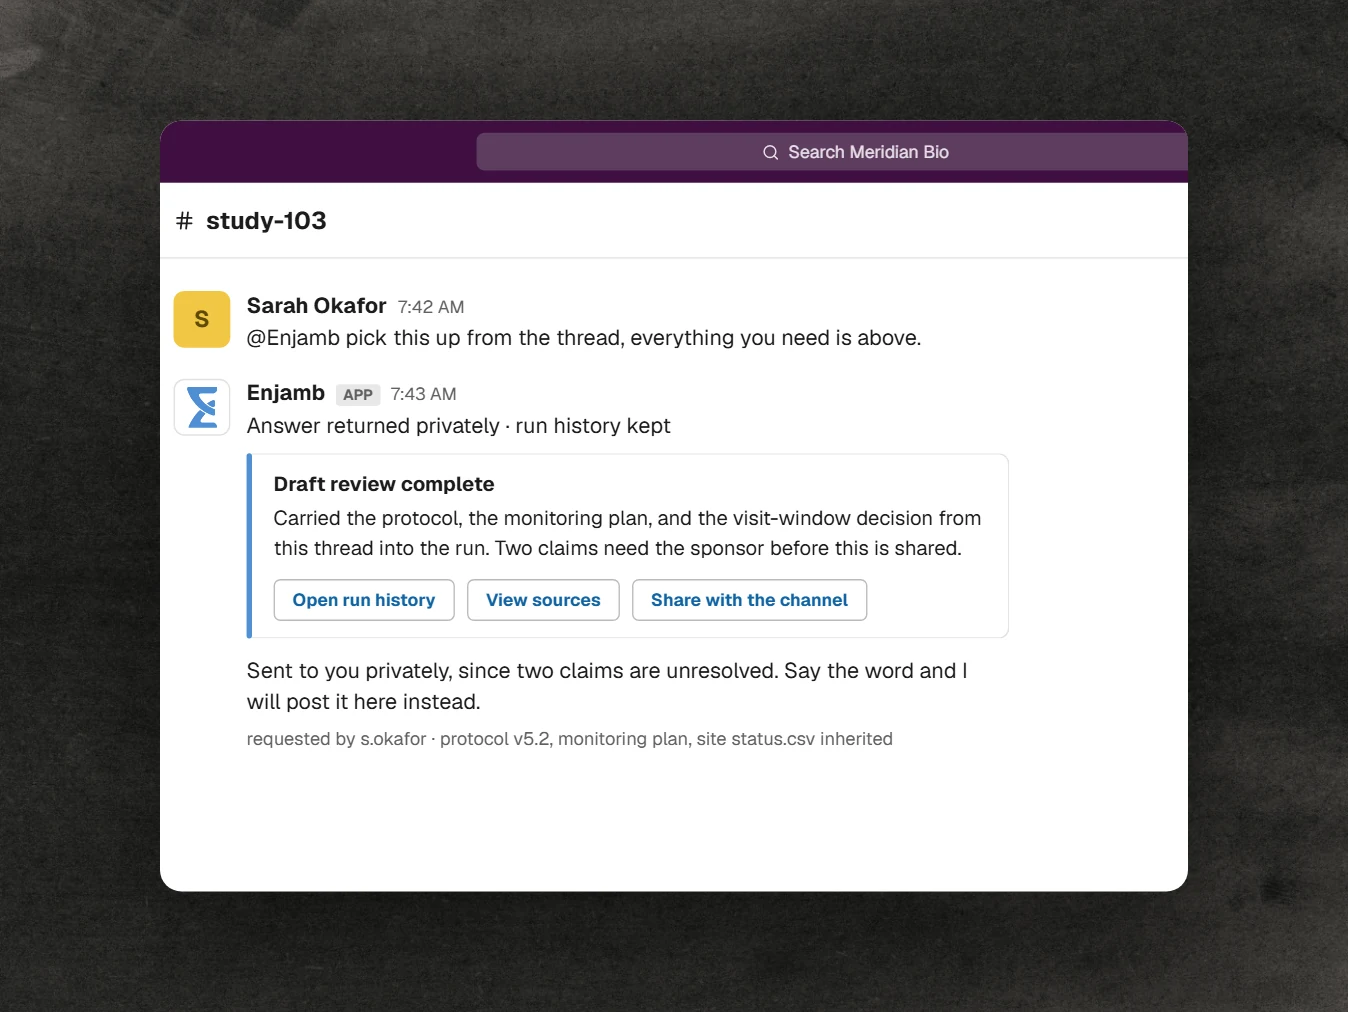This screenshot has height=1012, width=1348.
Task: Open the Enjamb app name
Action: (x=286, y=393)
